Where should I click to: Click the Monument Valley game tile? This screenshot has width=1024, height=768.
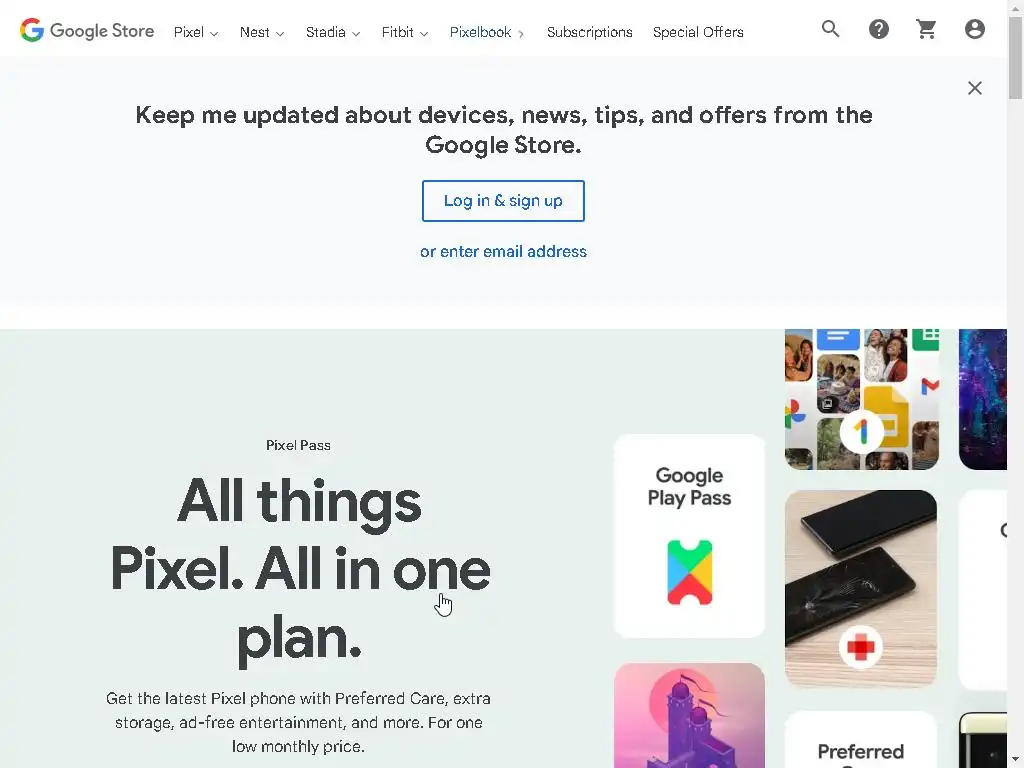click(x=689, y=714)
